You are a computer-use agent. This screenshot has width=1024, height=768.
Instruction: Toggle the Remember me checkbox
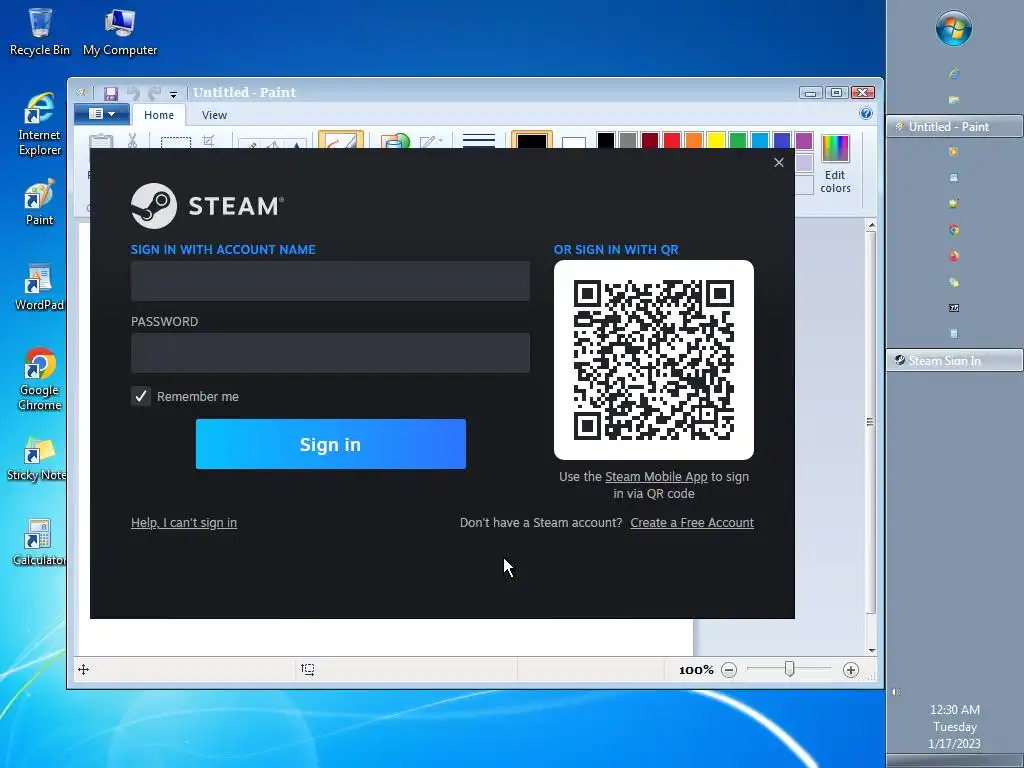click(141, 396)
